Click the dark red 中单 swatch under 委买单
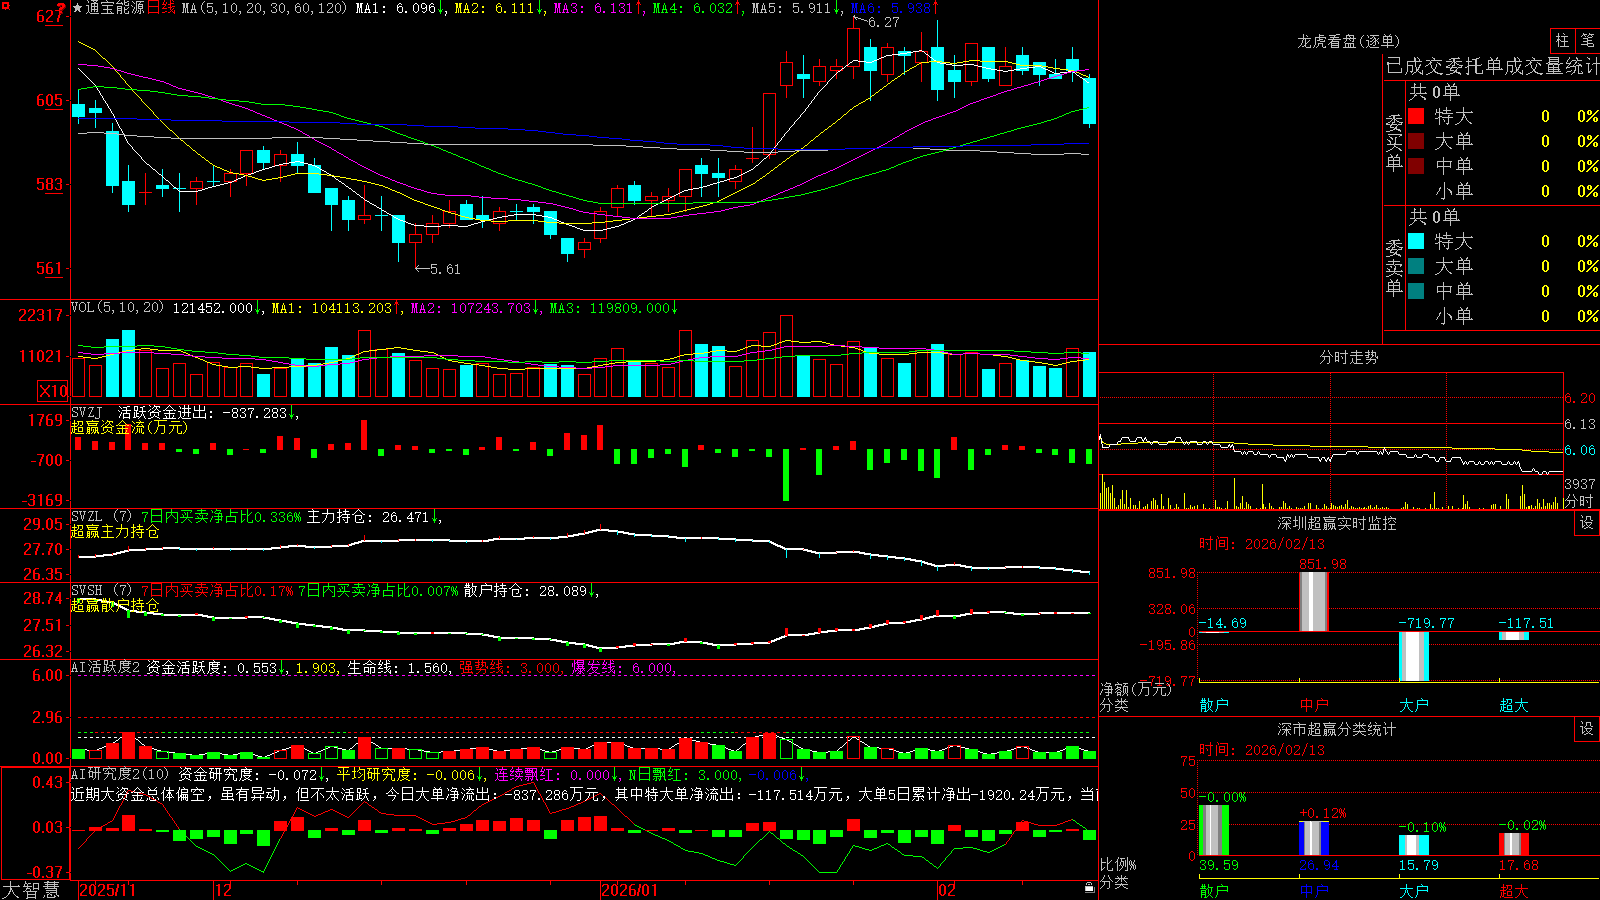The image size is (1600, 900). (x=1416, y=166)
